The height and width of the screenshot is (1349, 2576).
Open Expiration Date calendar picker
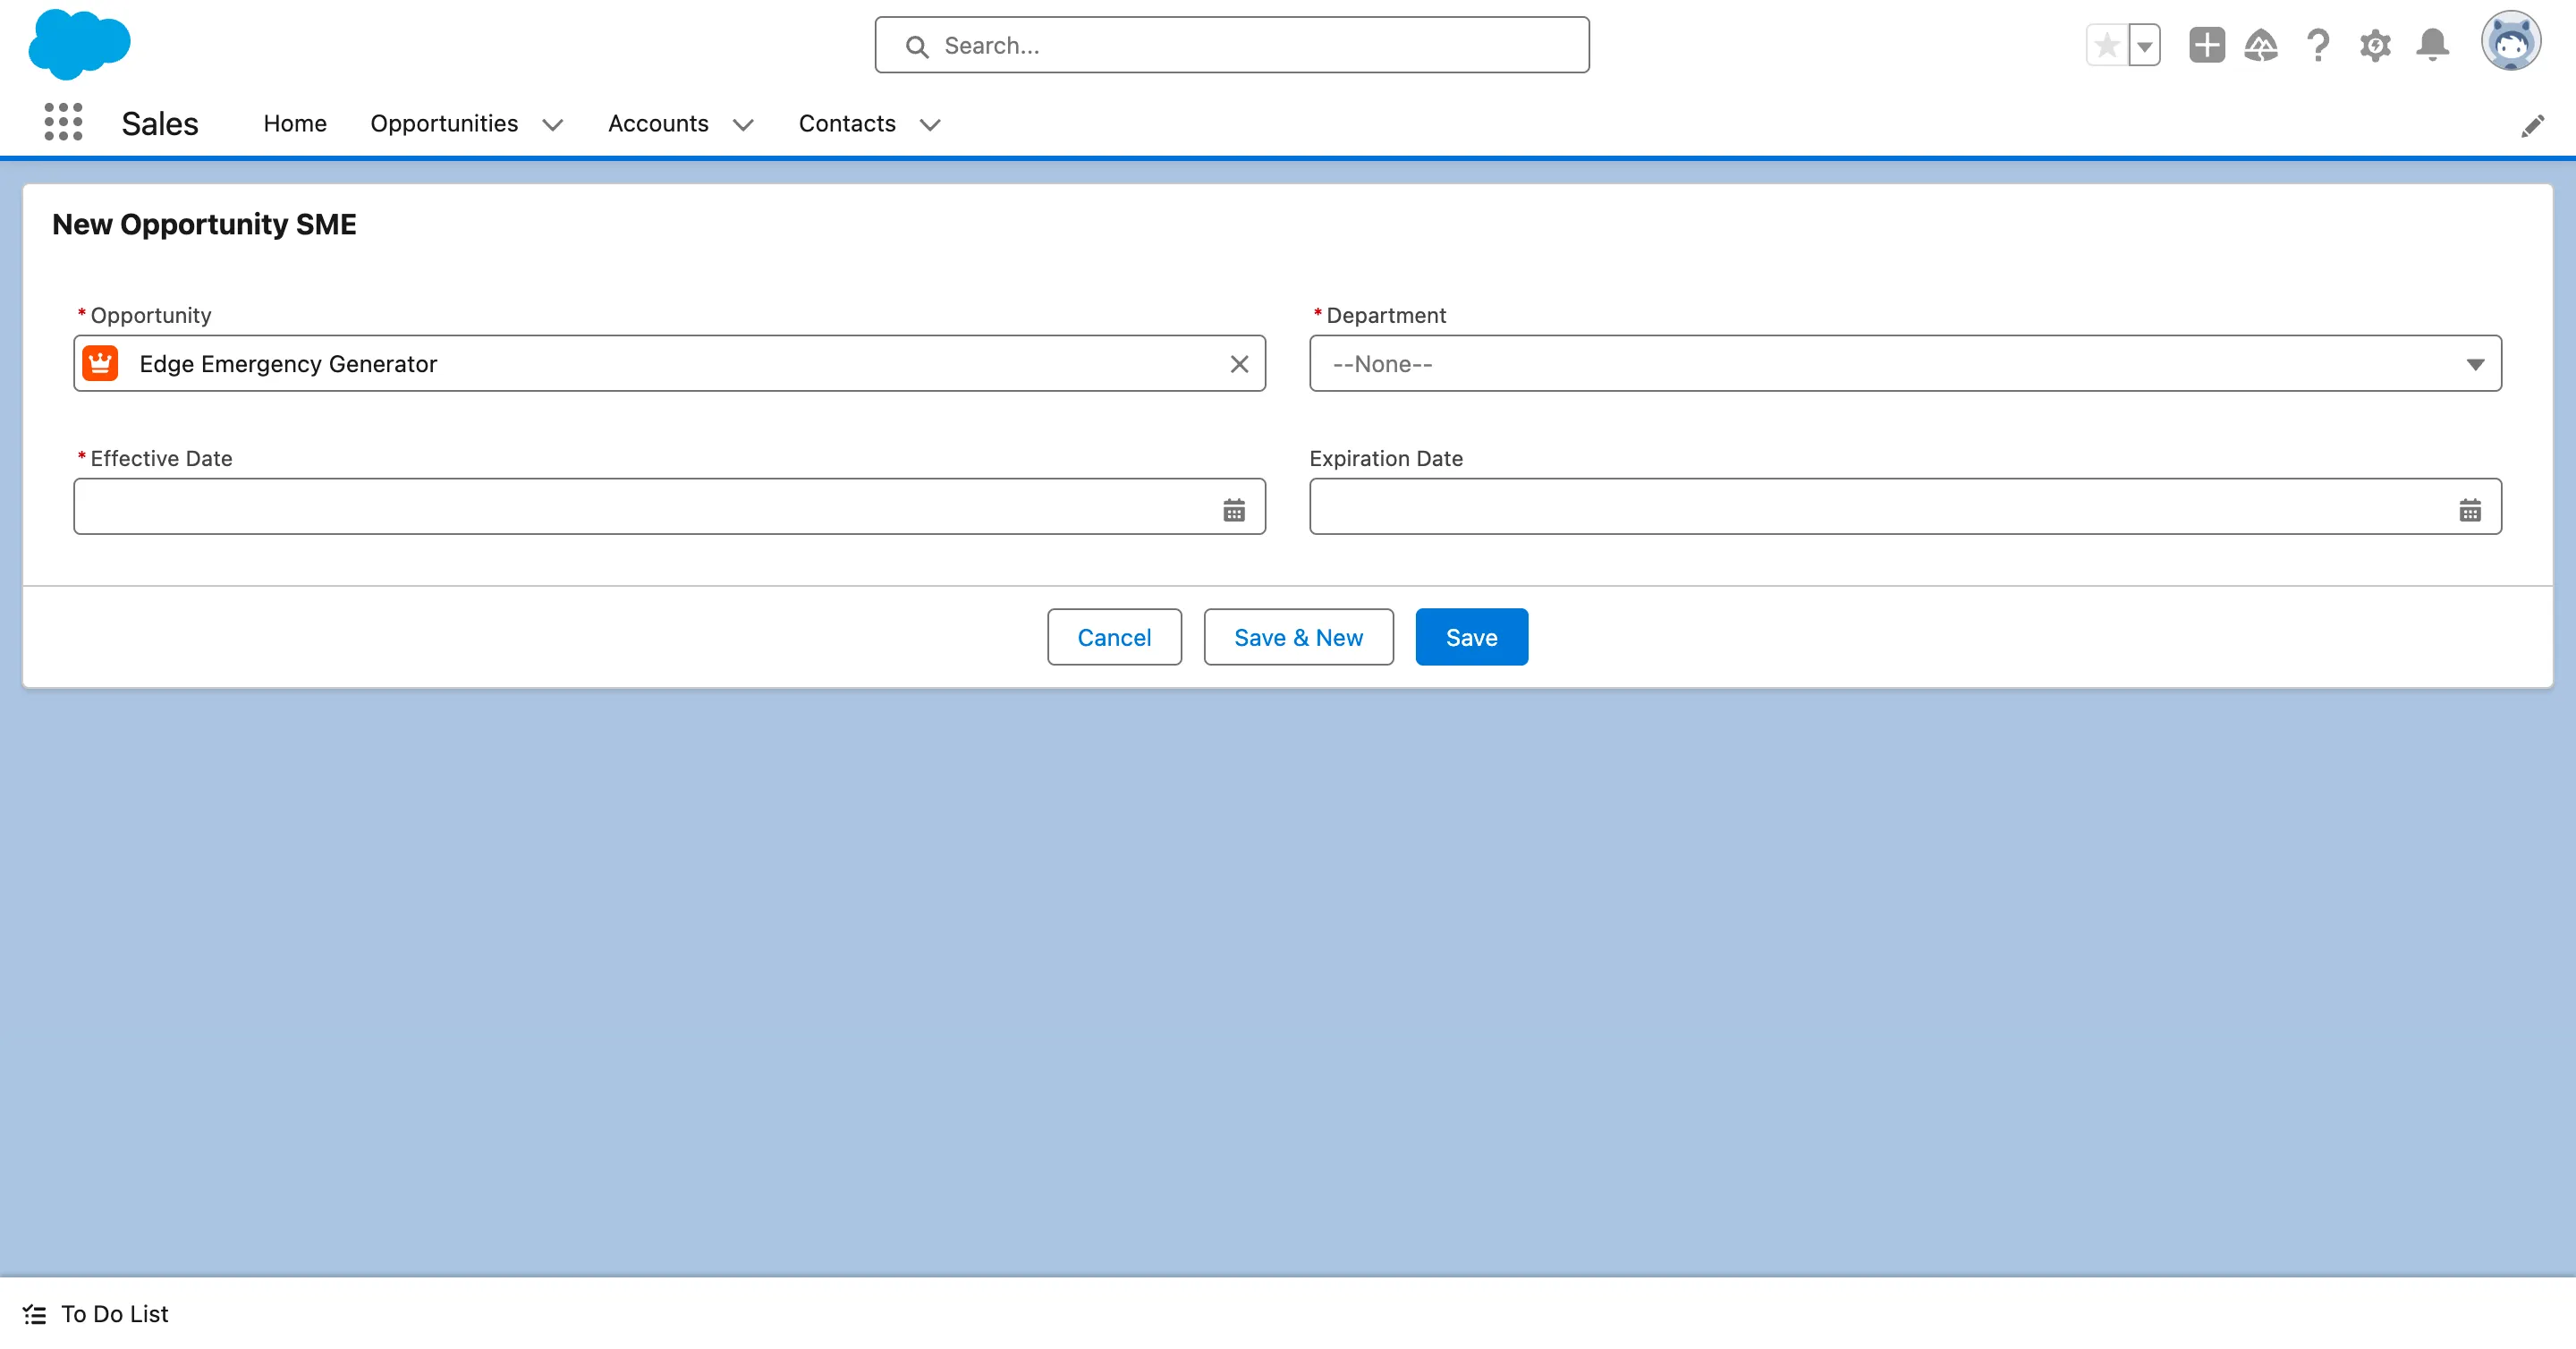click(2470, 510)
